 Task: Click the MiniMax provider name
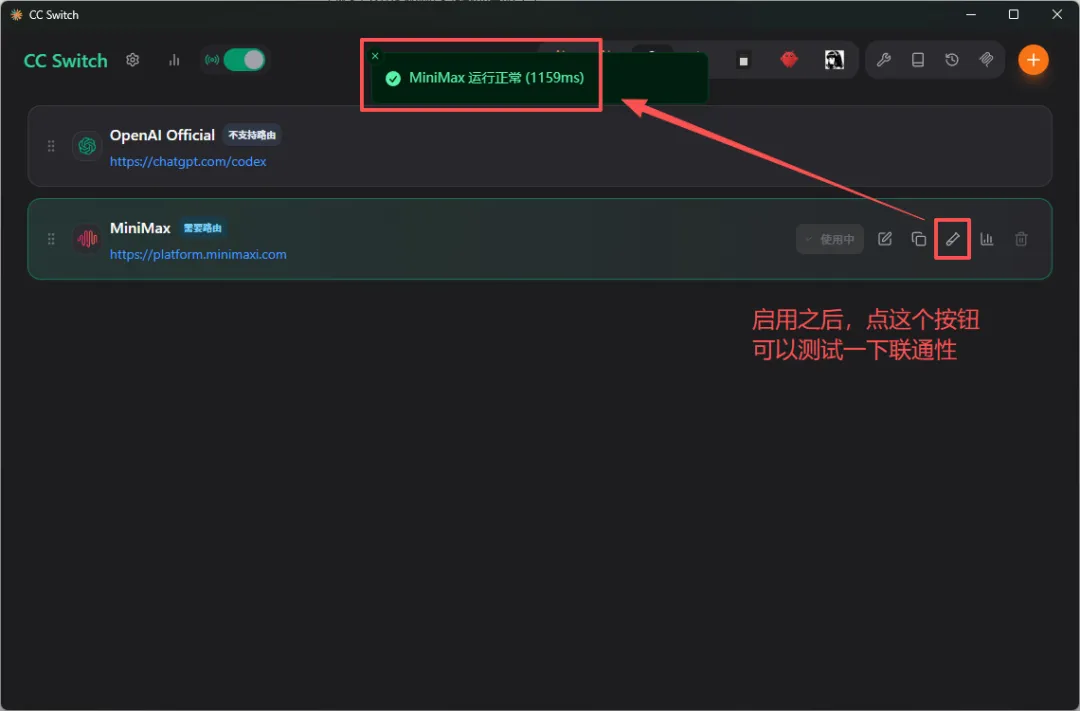141,228
